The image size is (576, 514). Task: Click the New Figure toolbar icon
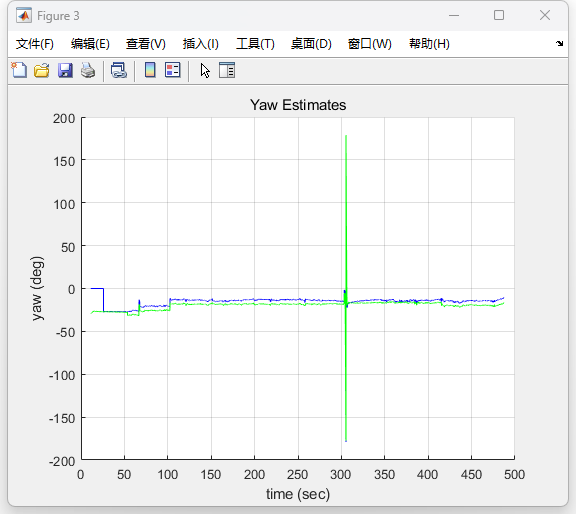[19, 70]
